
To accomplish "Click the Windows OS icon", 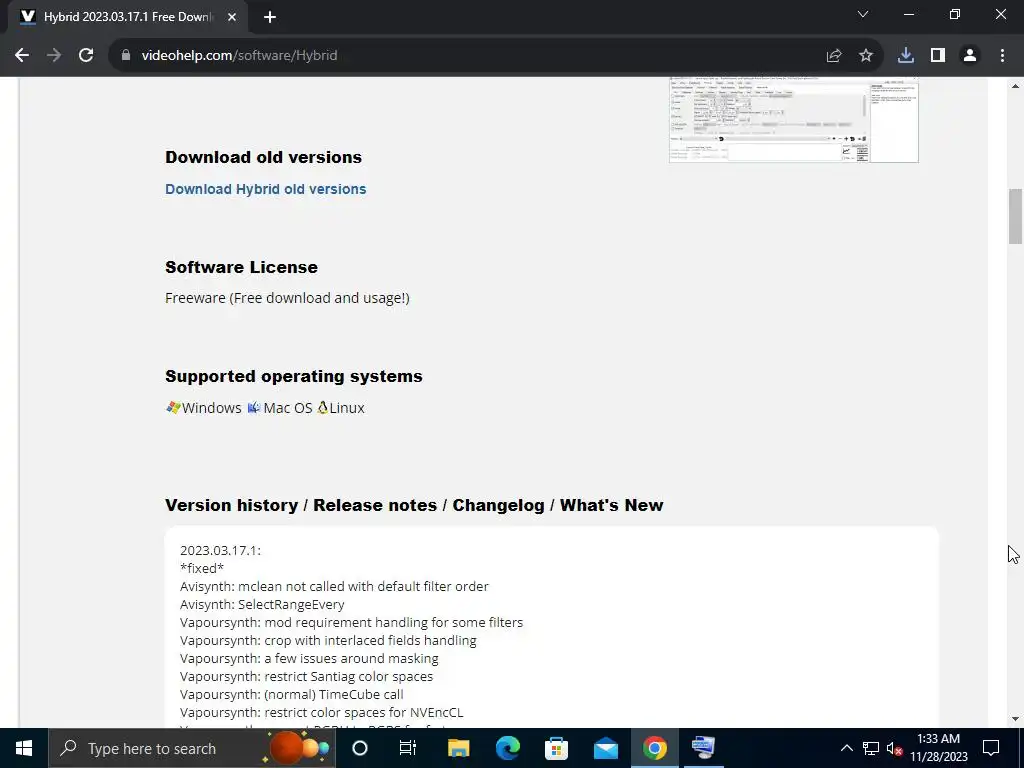I will pos(173,408).
